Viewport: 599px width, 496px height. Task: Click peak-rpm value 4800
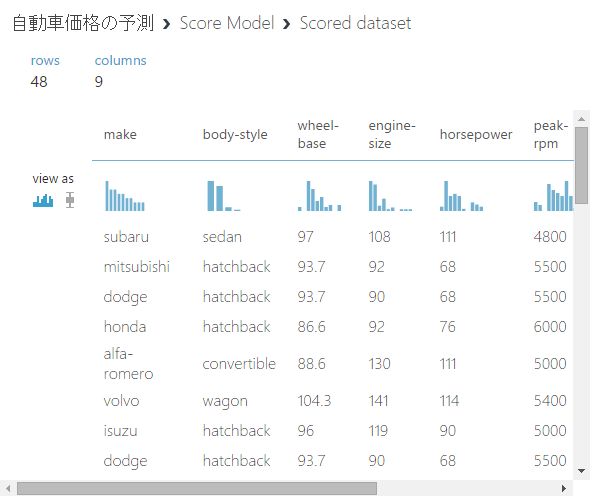(x=550, y=237)
